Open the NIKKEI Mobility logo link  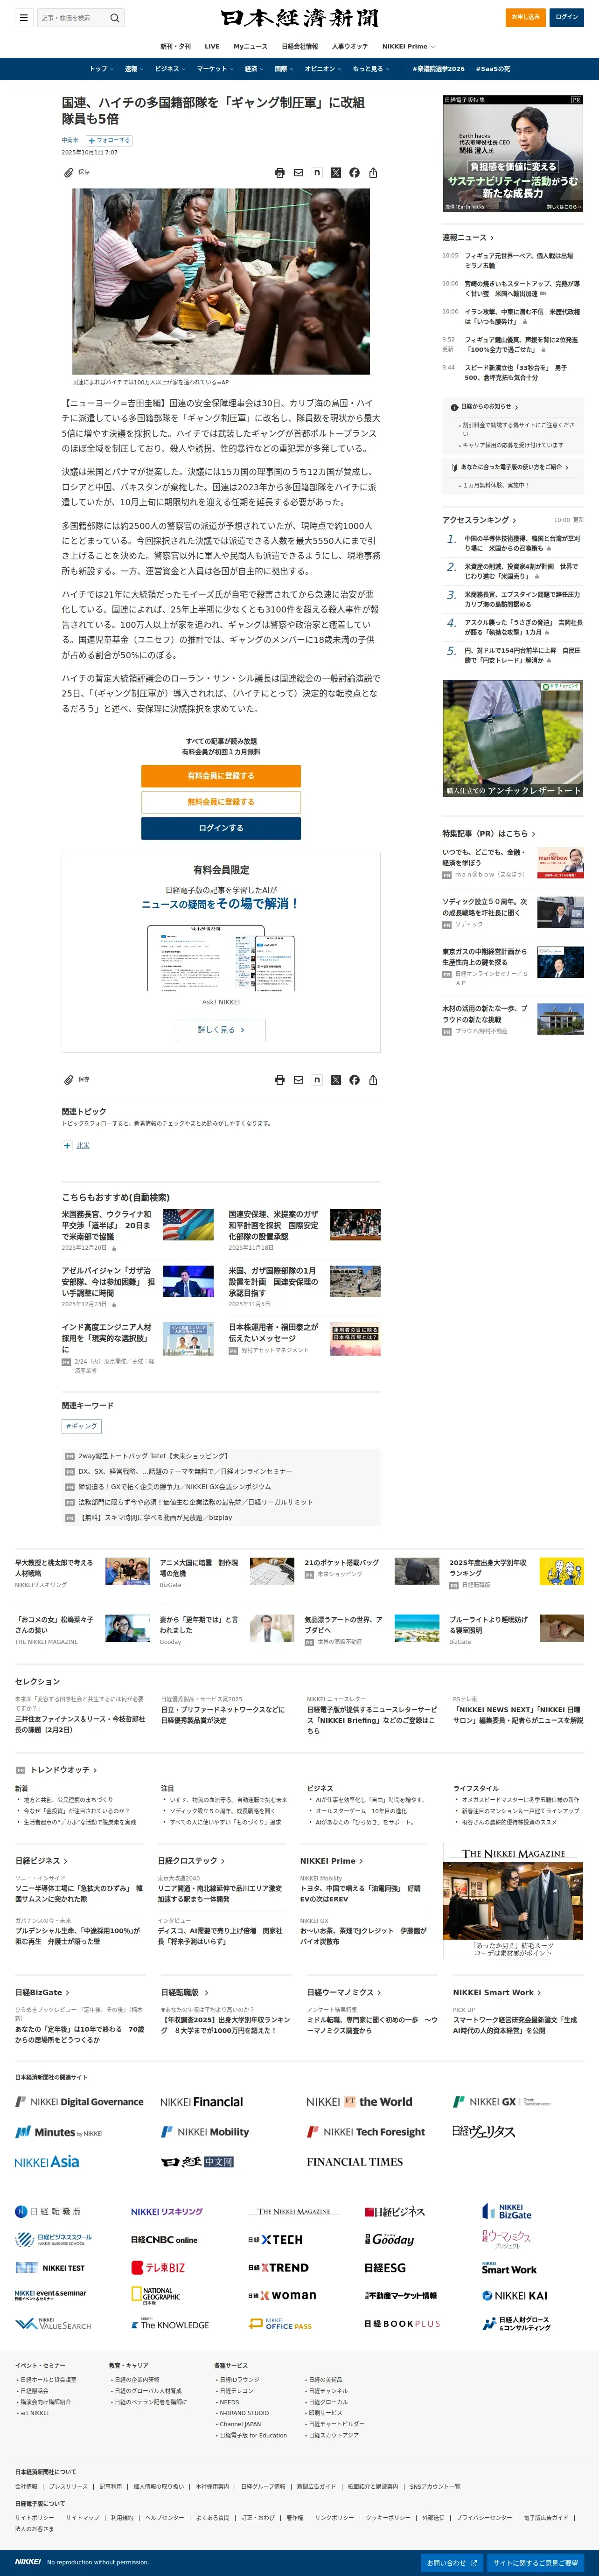[x=204, y=2132]
